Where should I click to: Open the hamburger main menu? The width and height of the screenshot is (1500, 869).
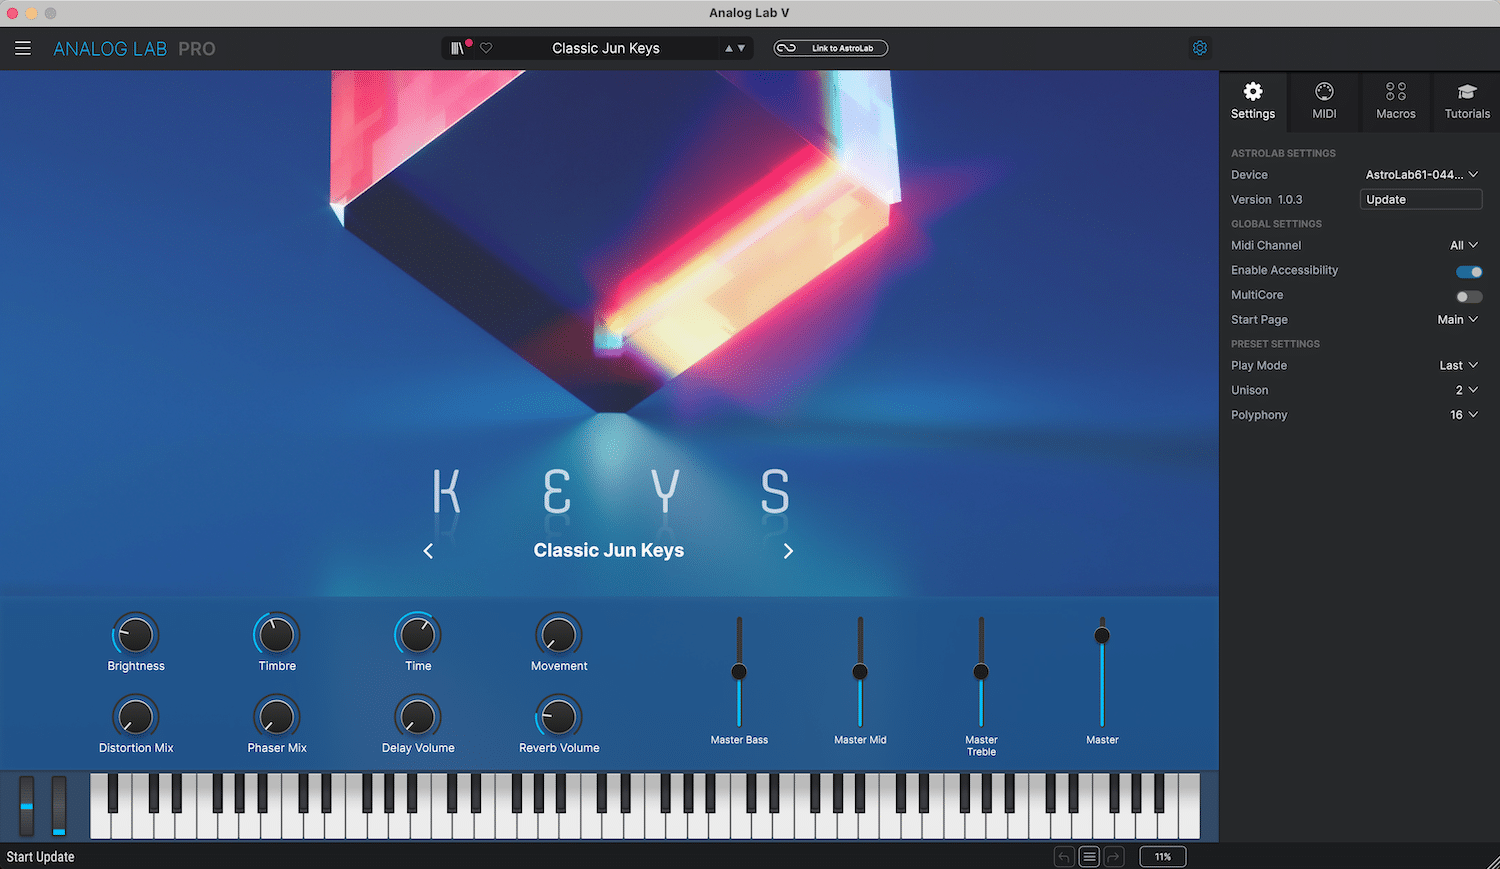[23, 48]
